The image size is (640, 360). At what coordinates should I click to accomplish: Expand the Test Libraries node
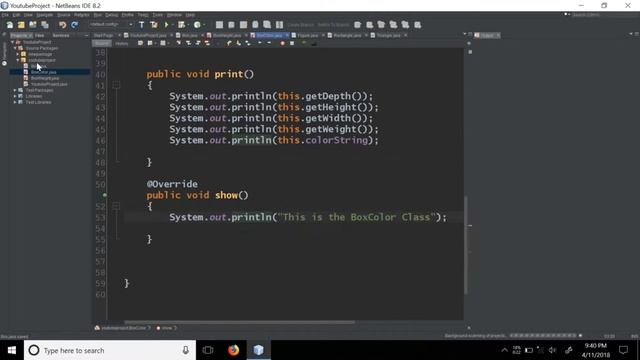pos(16,102)
